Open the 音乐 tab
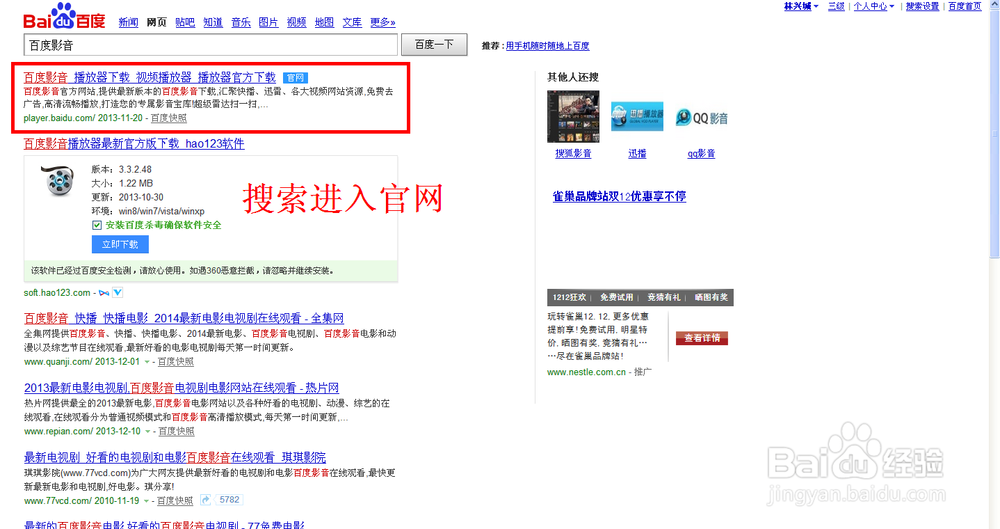 (241, 22)
